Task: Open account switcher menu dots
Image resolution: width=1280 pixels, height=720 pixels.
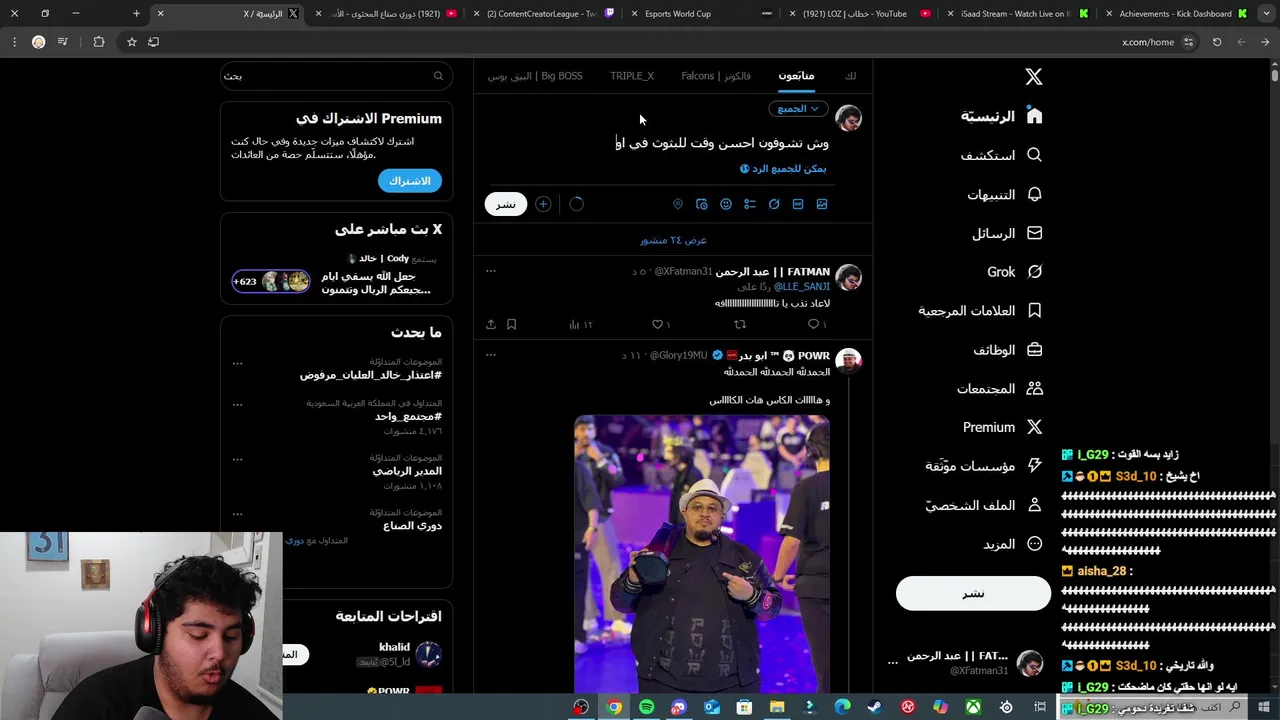Action: (x=893, y=662)
